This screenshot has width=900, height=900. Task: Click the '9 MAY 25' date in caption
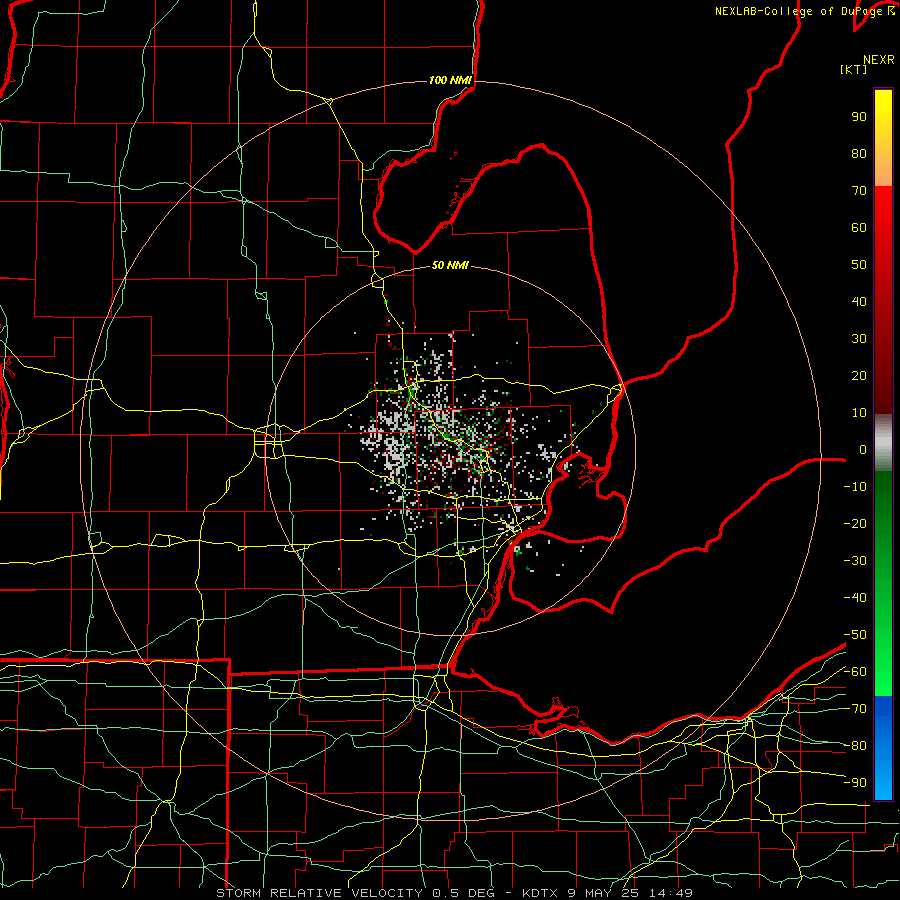click(605, 893)
